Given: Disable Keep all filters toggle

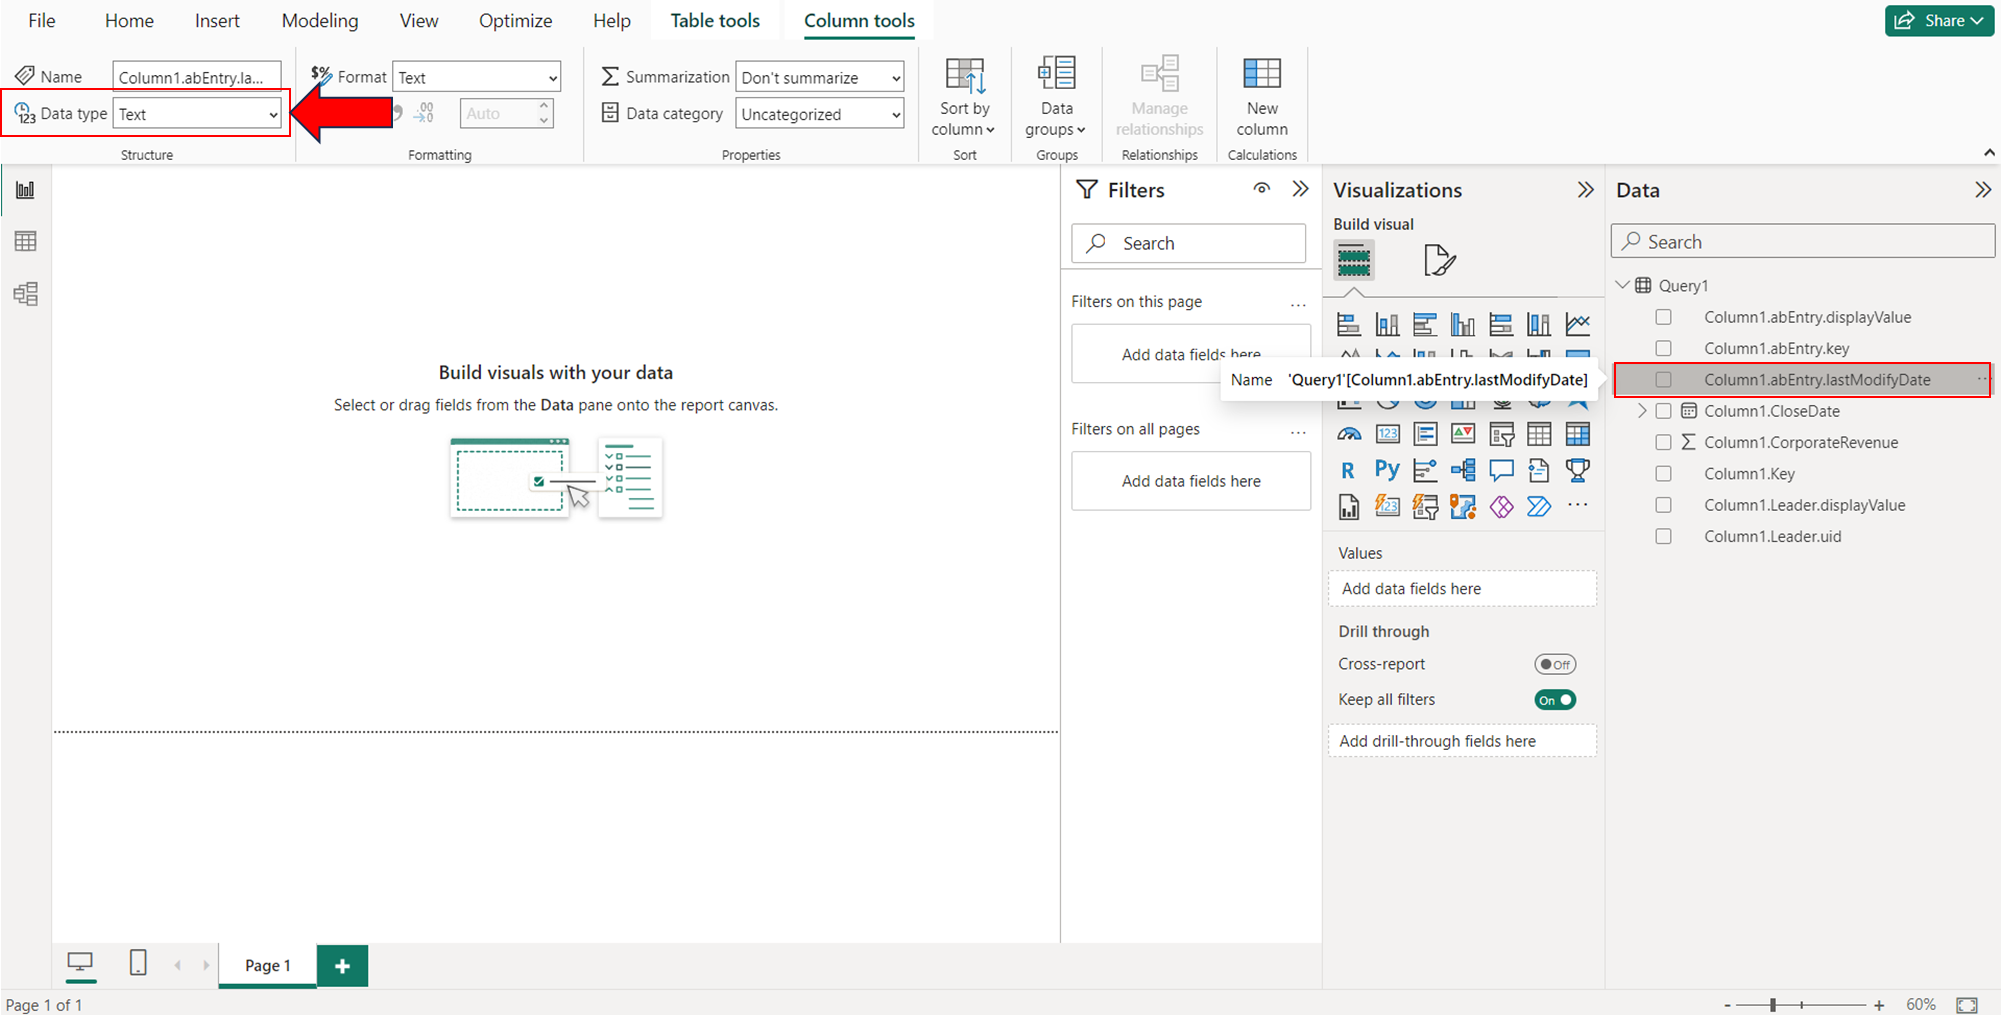Looking at the screenshot, I should coord(1554,700).
